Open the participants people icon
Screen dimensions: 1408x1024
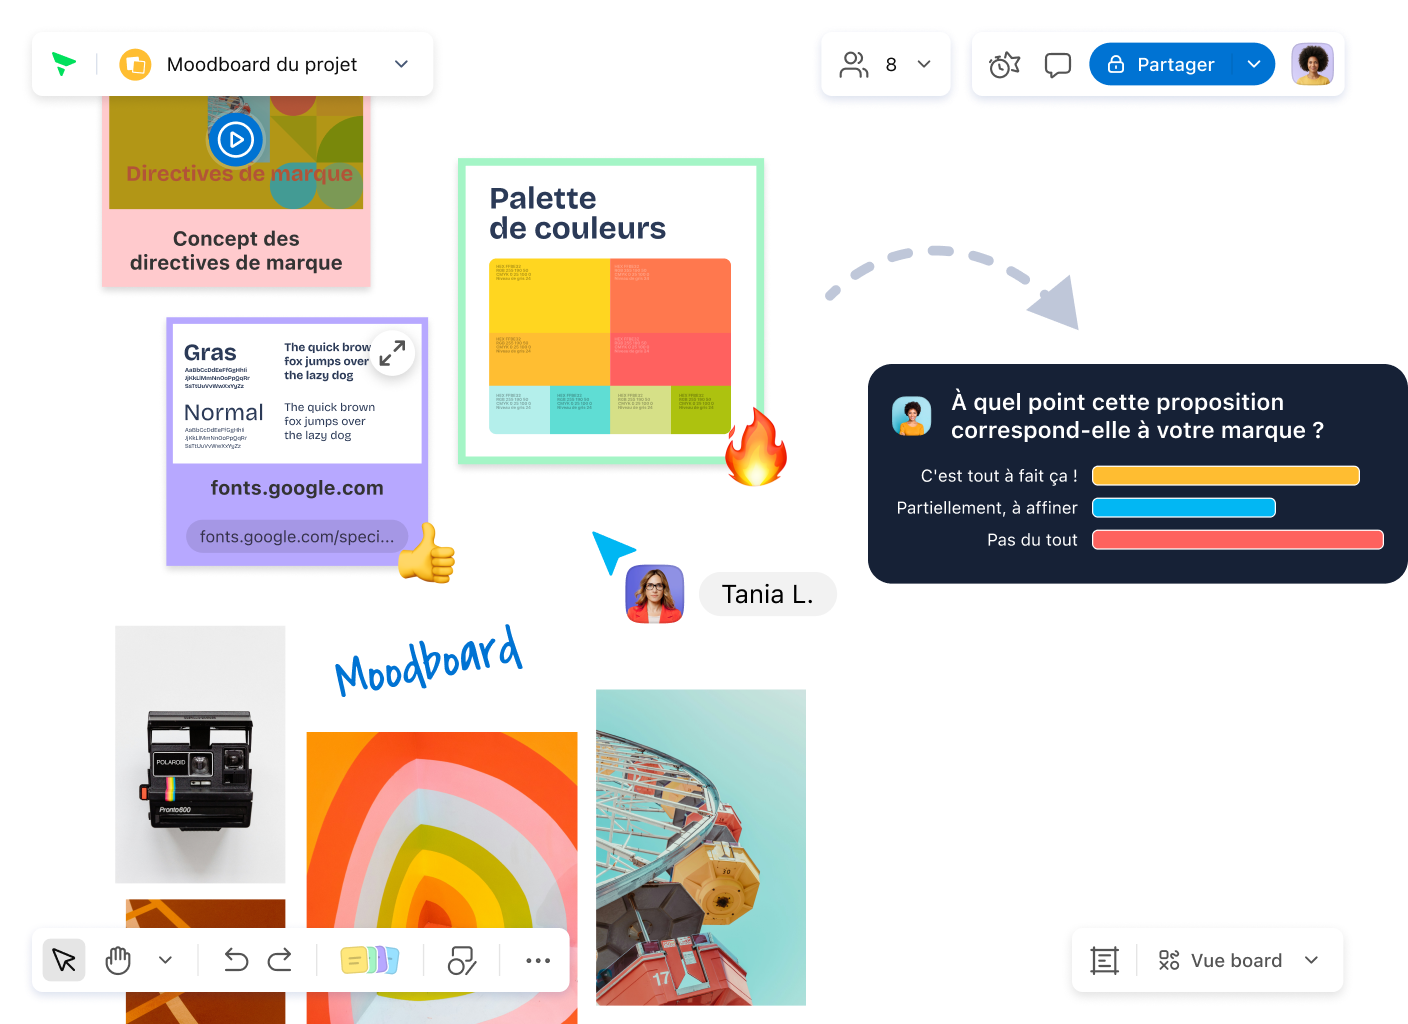(x=854, y=65)
